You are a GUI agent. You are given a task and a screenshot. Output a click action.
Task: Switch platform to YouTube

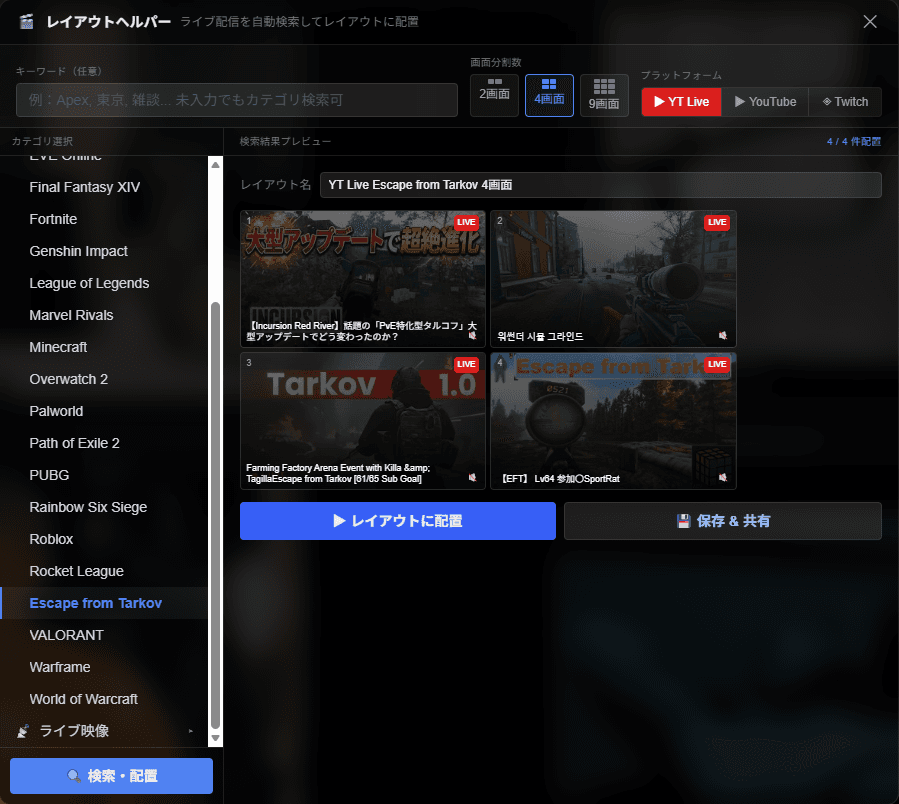coord(765,102)
